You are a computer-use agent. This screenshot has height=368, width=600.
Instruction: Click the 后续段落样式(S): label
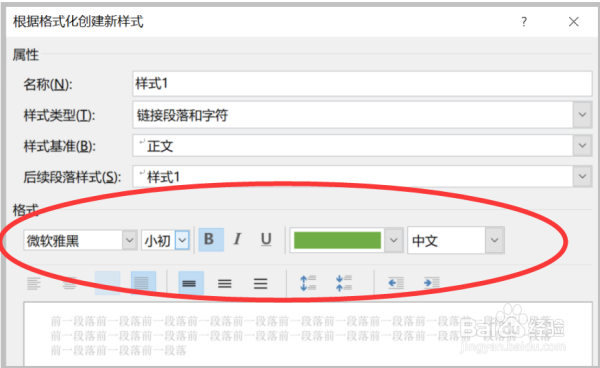(72, 177)
